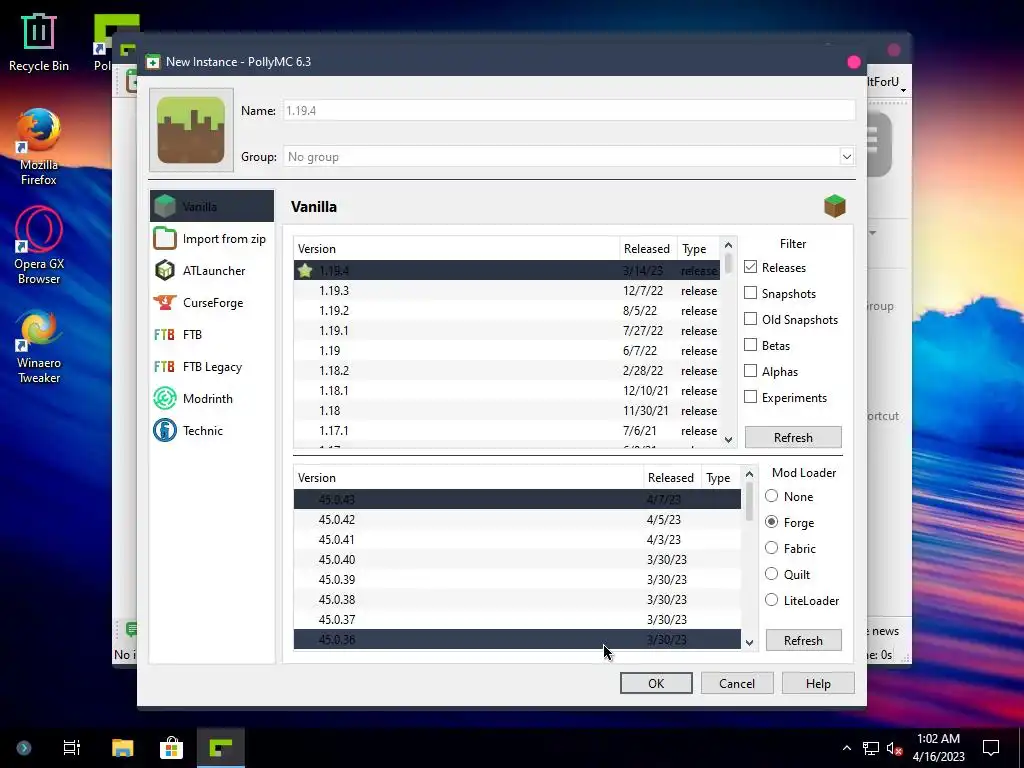The height and width of the screenshot is (768, 1024).
Task: Click the muted volume tray icon
Action: point(895,748)
